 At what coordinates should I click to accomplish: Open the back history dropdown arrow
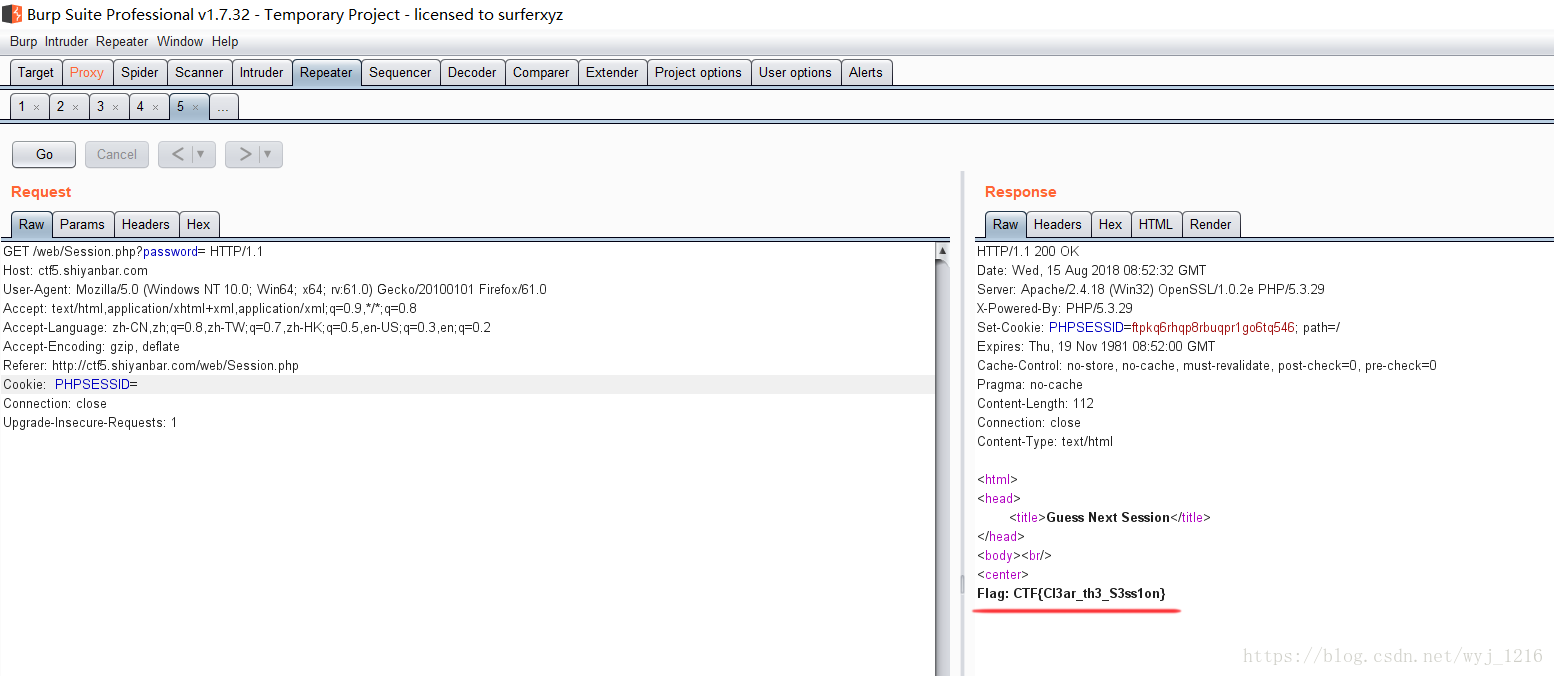pyautogui.click(x=202, y=154)
